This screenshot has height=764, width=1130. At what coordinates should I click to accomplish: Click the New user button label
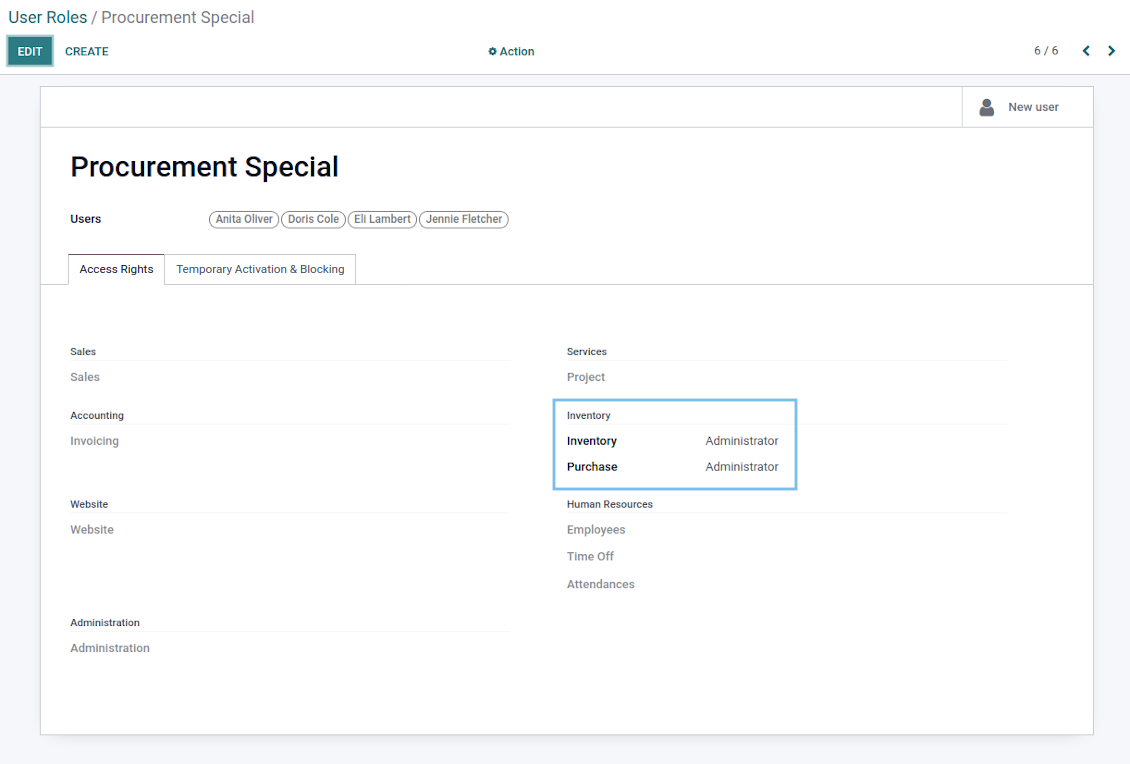click(x=1033, y=107)
